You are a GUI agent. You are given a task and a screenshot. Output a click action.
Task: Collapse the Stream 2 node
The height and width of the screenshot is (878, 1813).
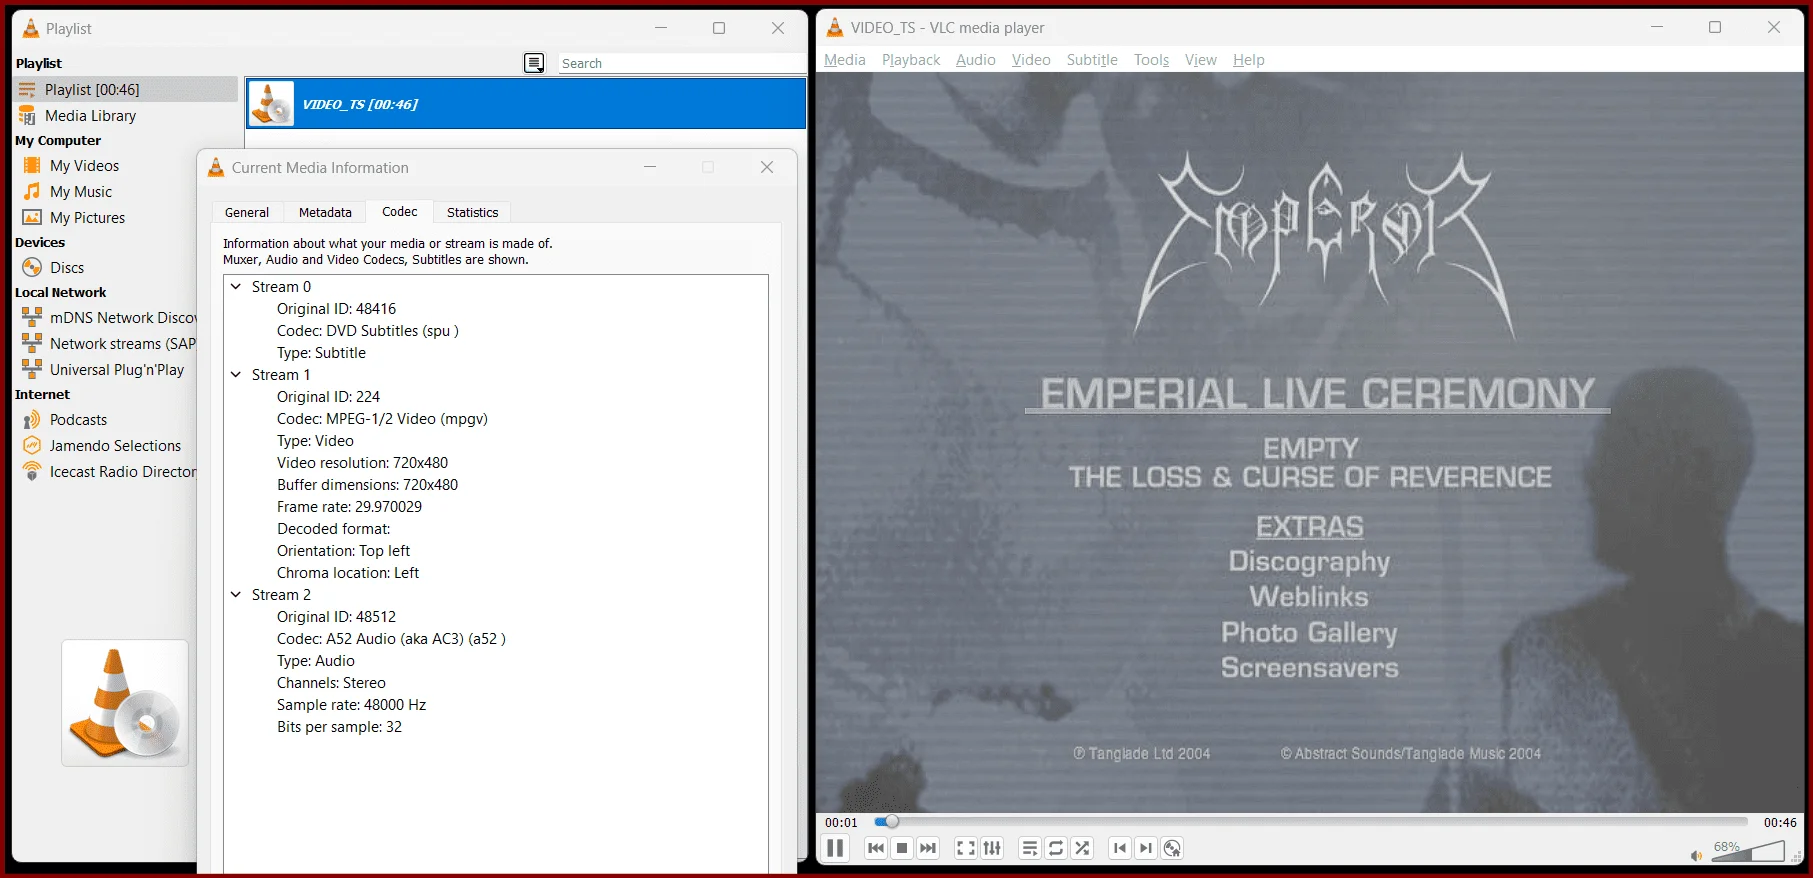tap(236, 595)
